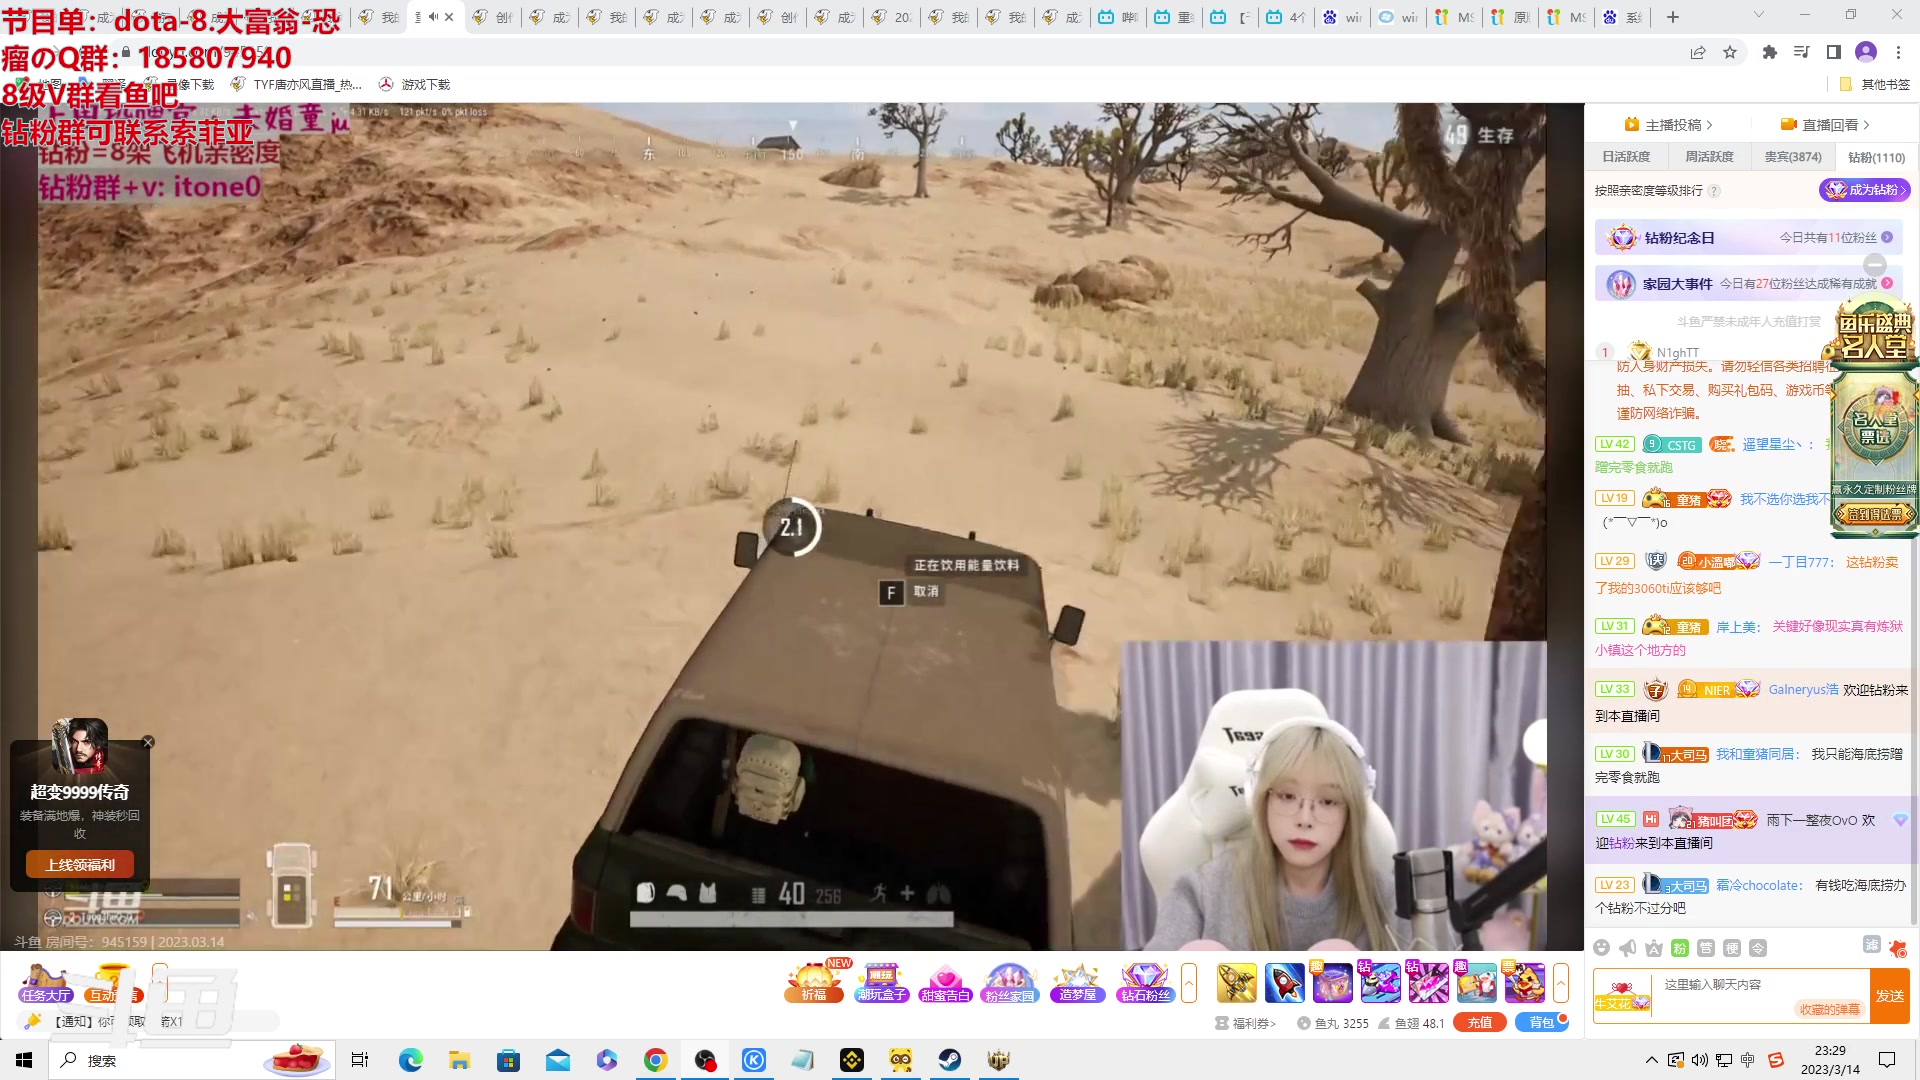
Task: Click the username Galneryus浩 in chat
Action: point(1803,690)
